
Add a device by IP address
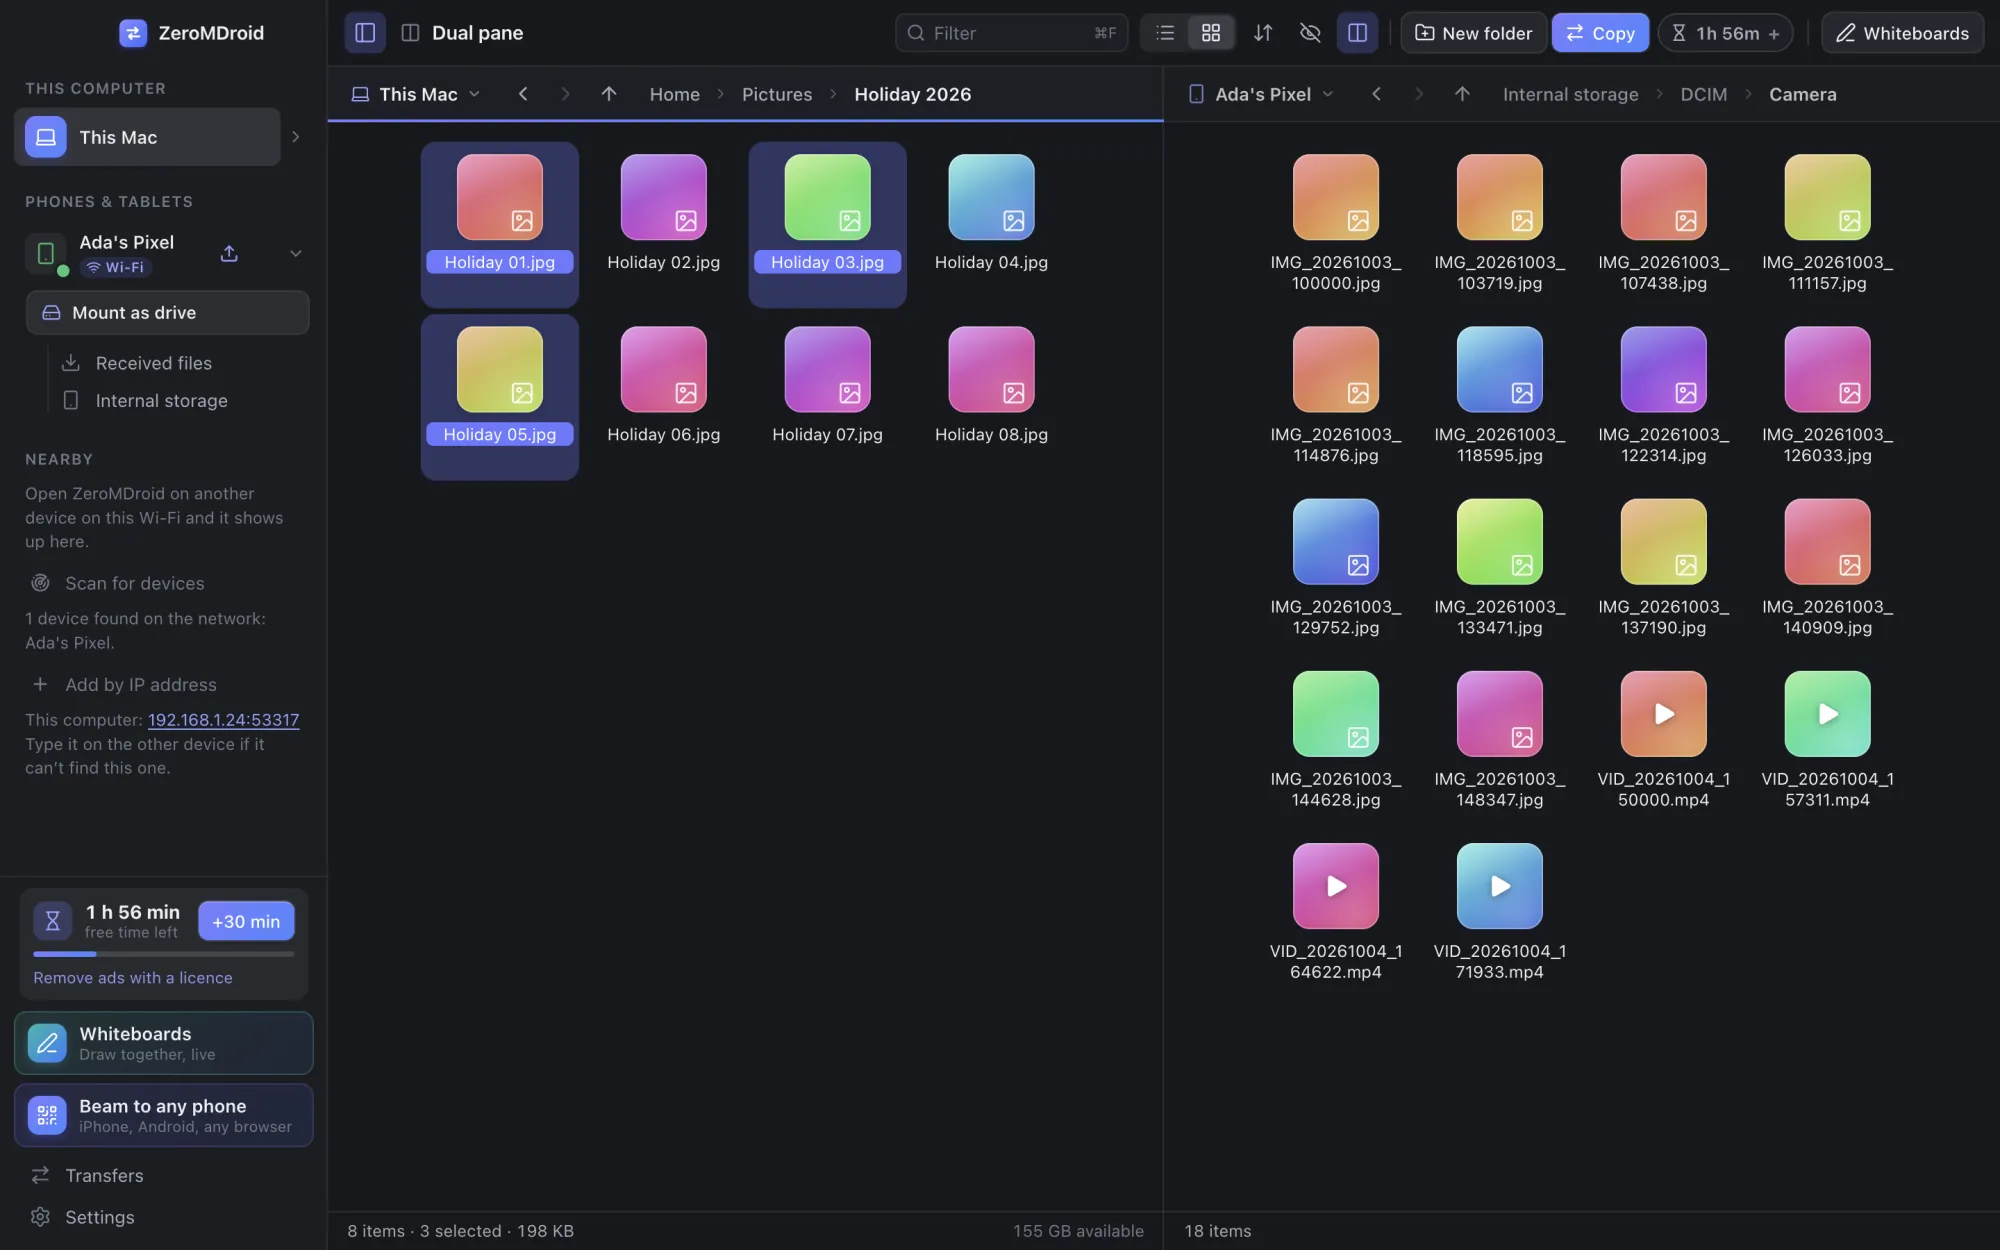(x=140, y=685)
